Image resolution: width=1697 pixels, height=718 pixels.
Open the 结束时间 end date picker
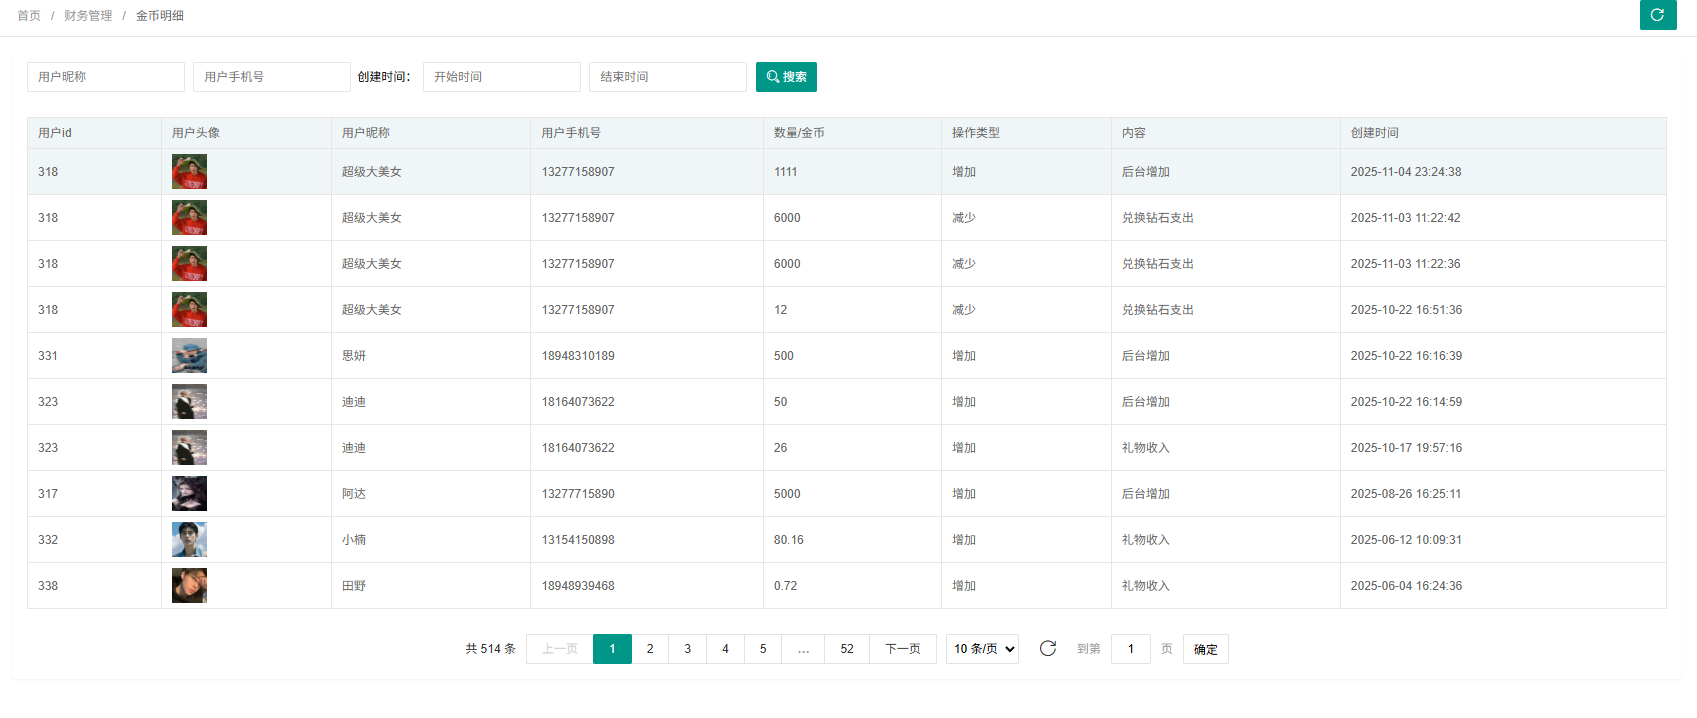pos(667,77)
